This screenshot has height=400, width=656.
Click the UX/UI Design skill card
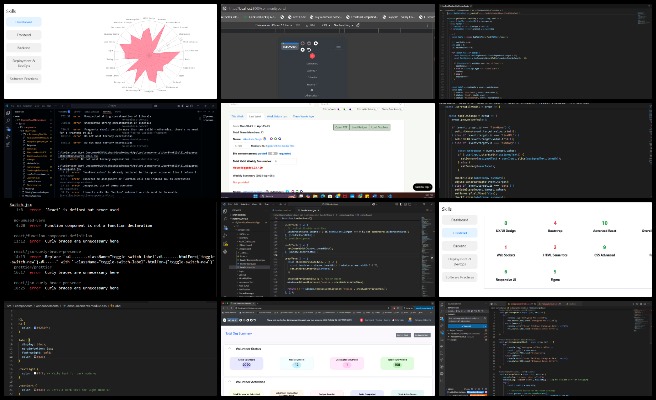[x=505, y=227]
